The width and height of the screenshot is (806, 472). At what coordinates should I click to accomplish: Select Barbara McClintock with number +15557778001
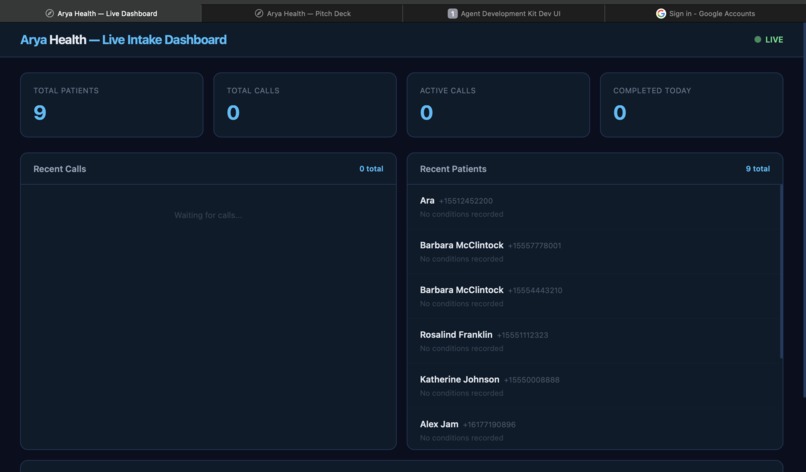point(593,251)
